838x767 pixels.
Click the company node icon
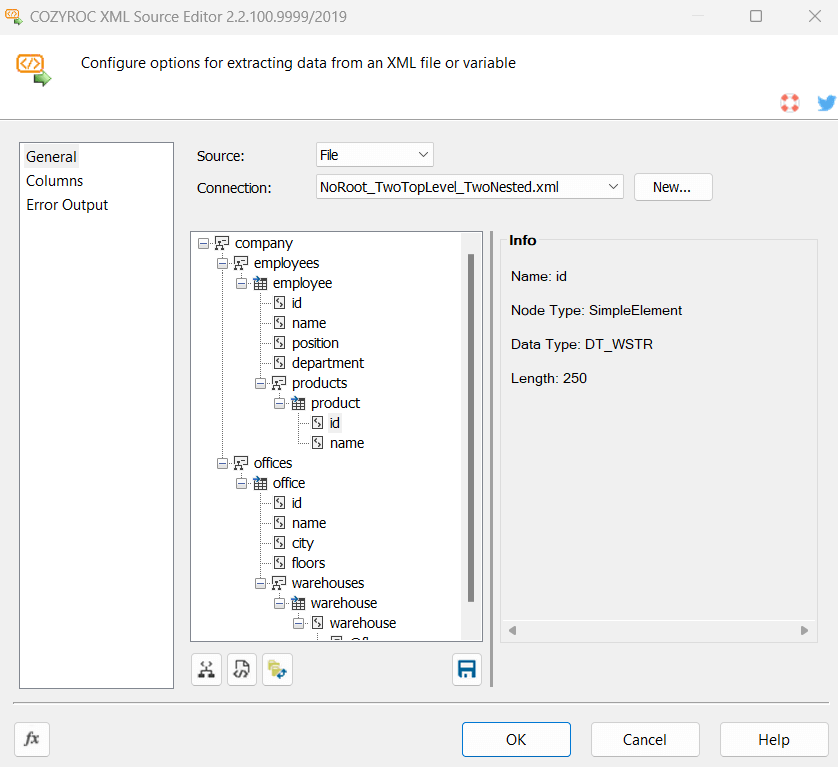click(x=222, y=243)
